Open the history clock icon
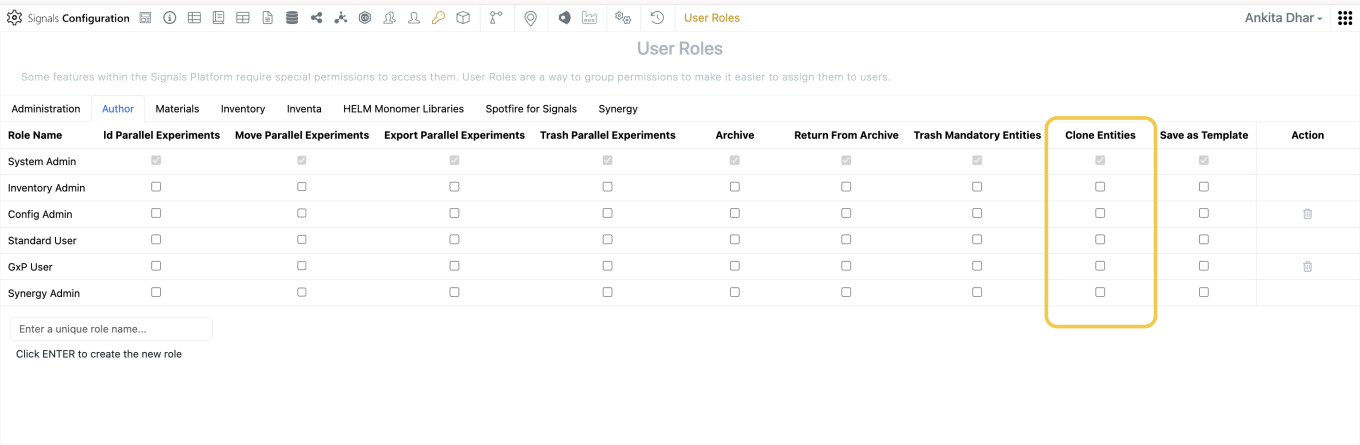The height and width of the screenshot is (445, 1360). coord(657,18)
